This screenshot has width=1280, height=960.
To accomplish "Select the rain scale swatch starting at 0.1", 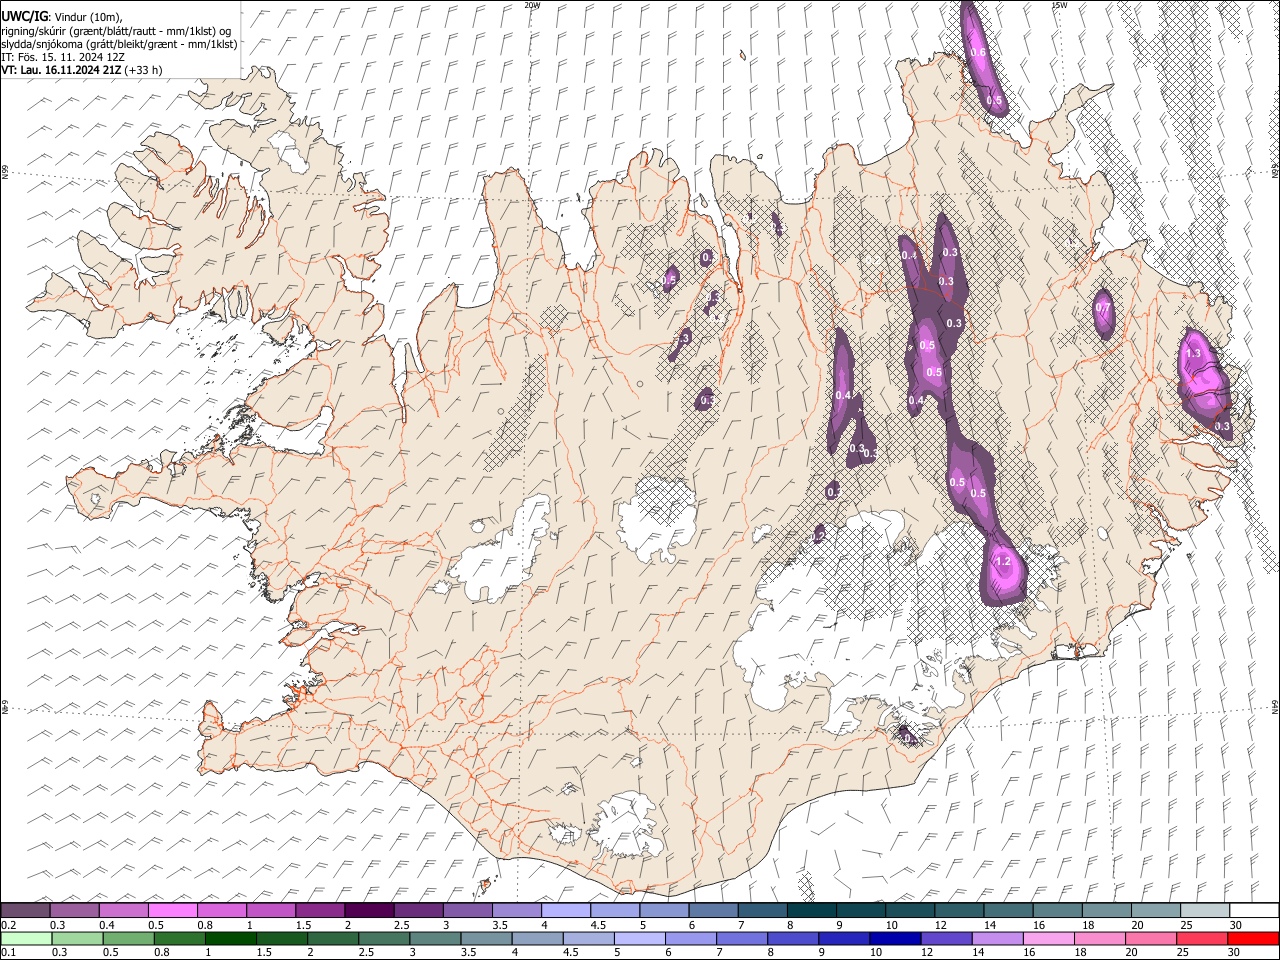I will [25, 939].
